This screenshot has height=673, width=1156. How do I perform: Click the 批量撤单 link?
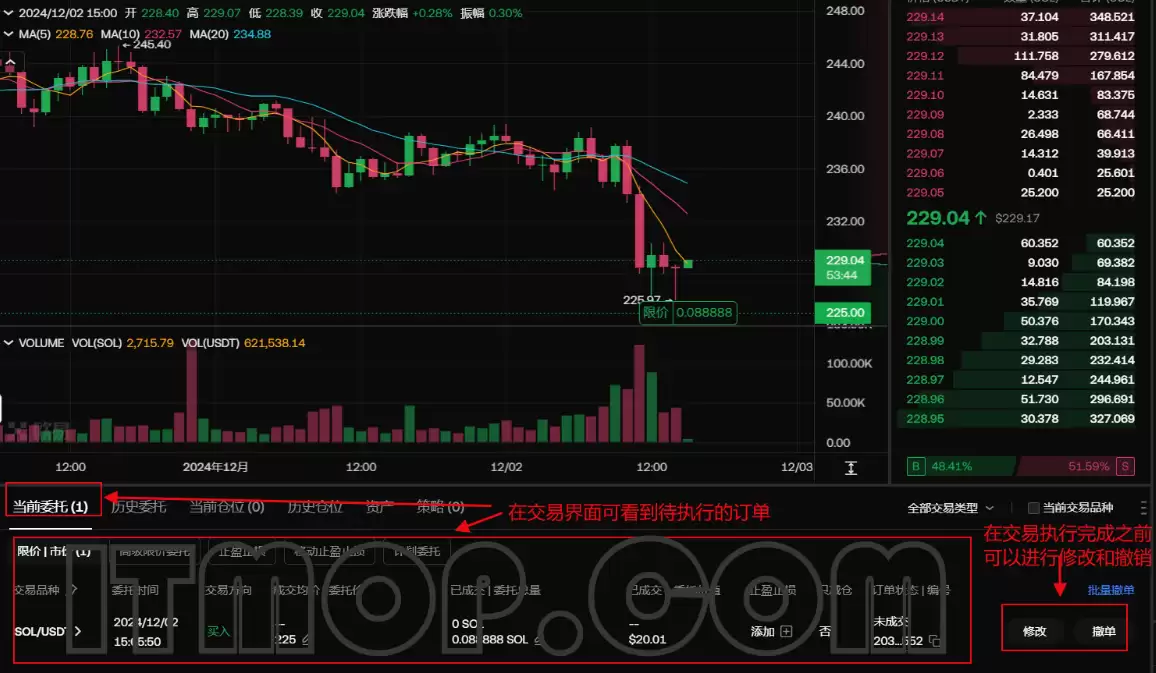click(x=1110, y=590)
